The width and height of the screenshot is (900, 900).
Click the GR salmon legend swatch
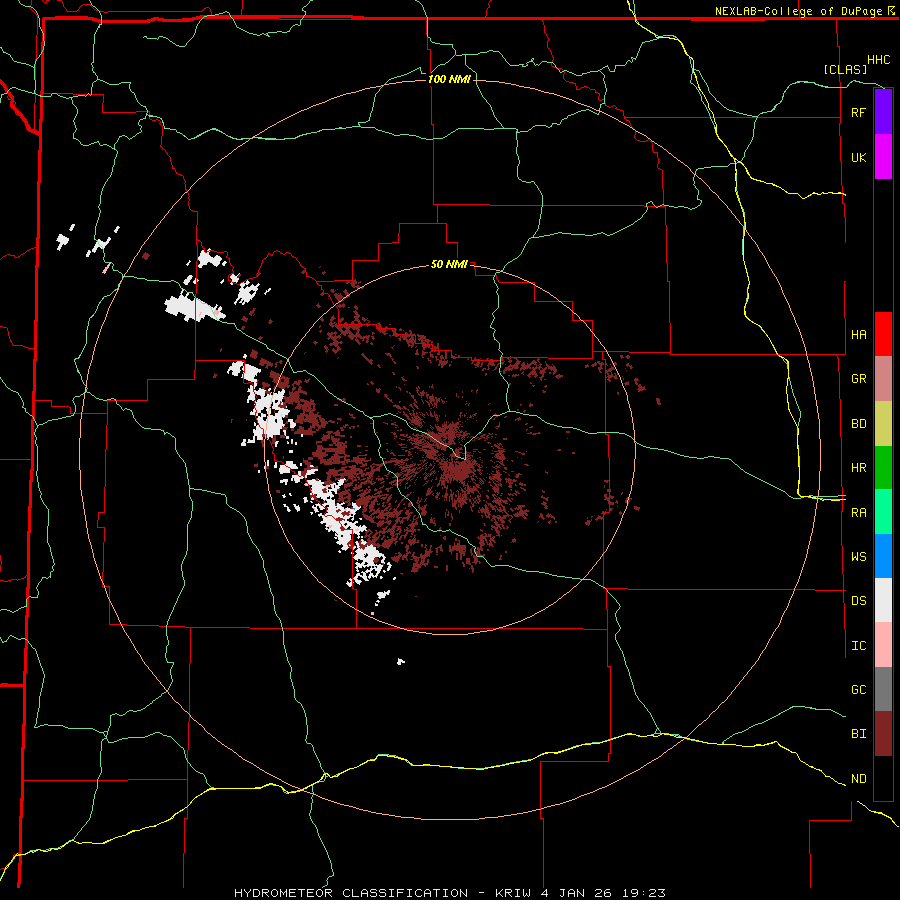(883, 379)
